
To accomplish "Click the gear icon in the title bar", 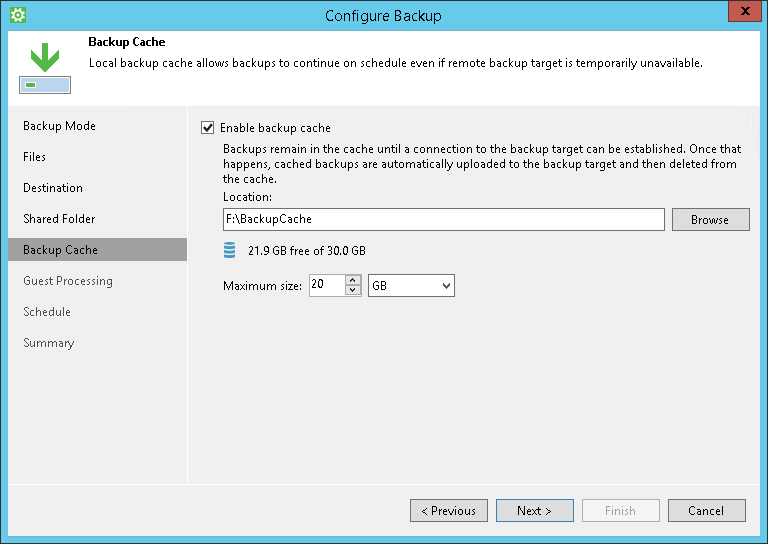I will [17, 15].
